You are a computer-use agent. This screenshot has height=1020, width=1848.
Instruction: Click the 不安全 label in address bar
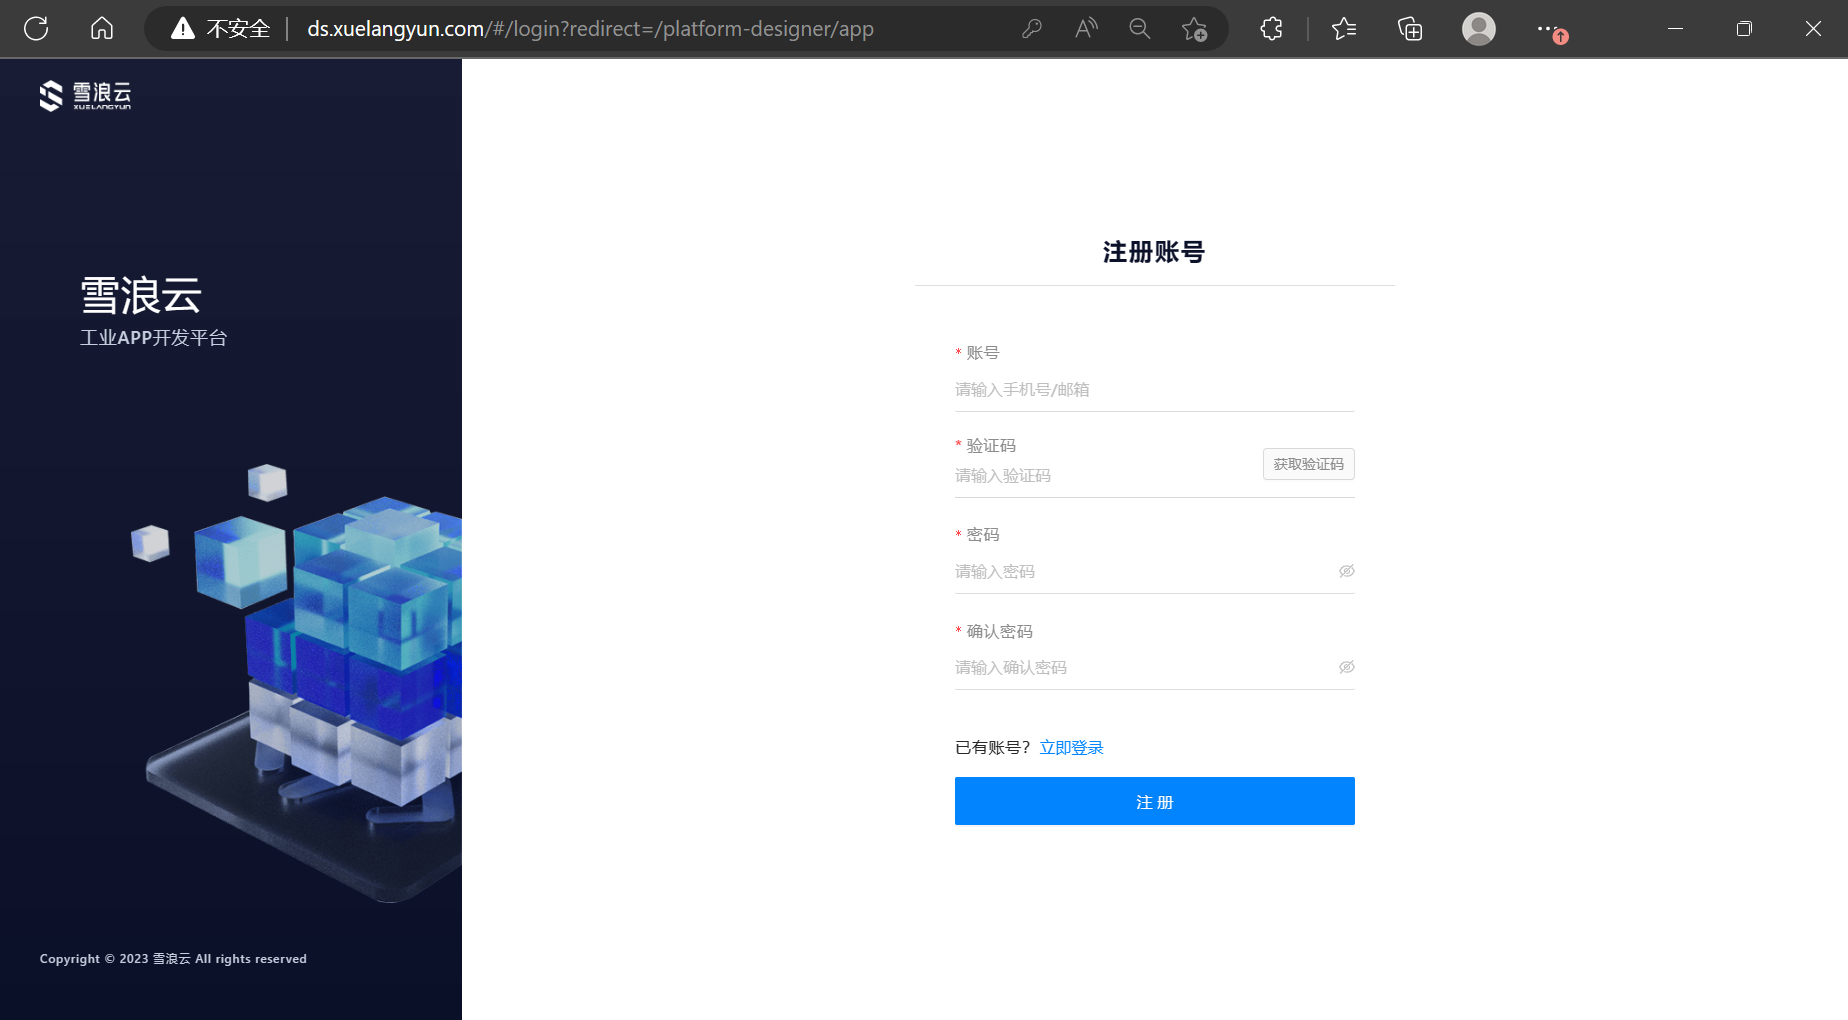coord(238,29)
